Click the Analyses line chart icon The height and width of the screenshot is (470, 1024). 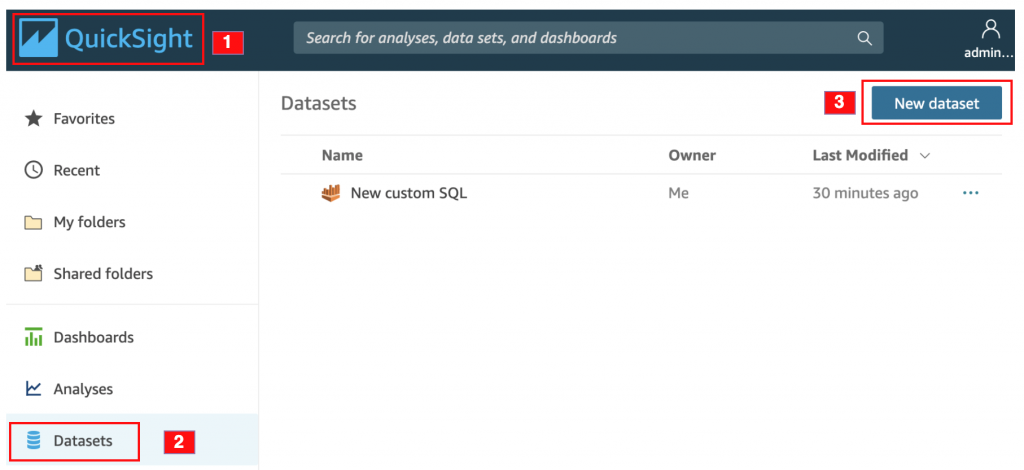coord(33,388)
